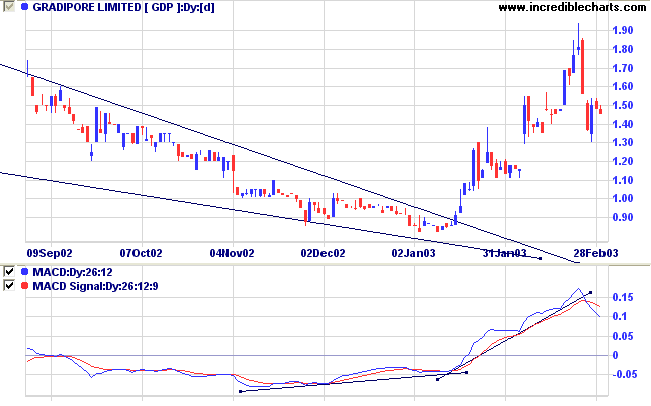Click the blue dot beside GRADIPORE LIMITED
This screenshot has height=406, width=651.
(x=24, y=7)
